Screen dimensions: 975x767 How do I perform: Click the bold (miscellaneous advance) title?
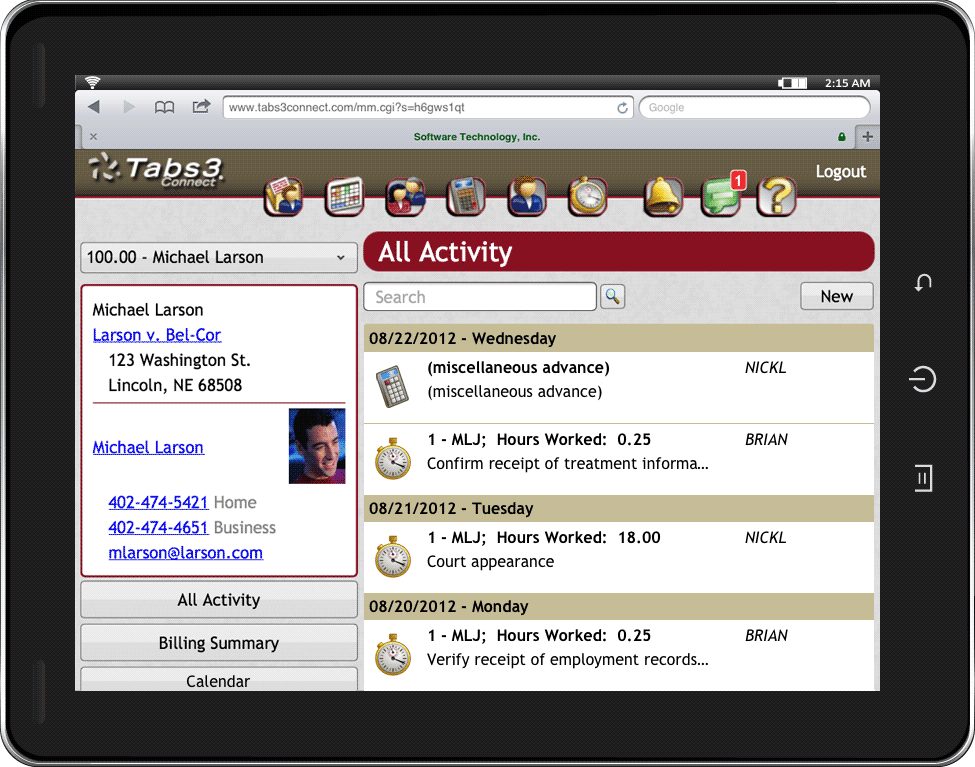[518, 368]
